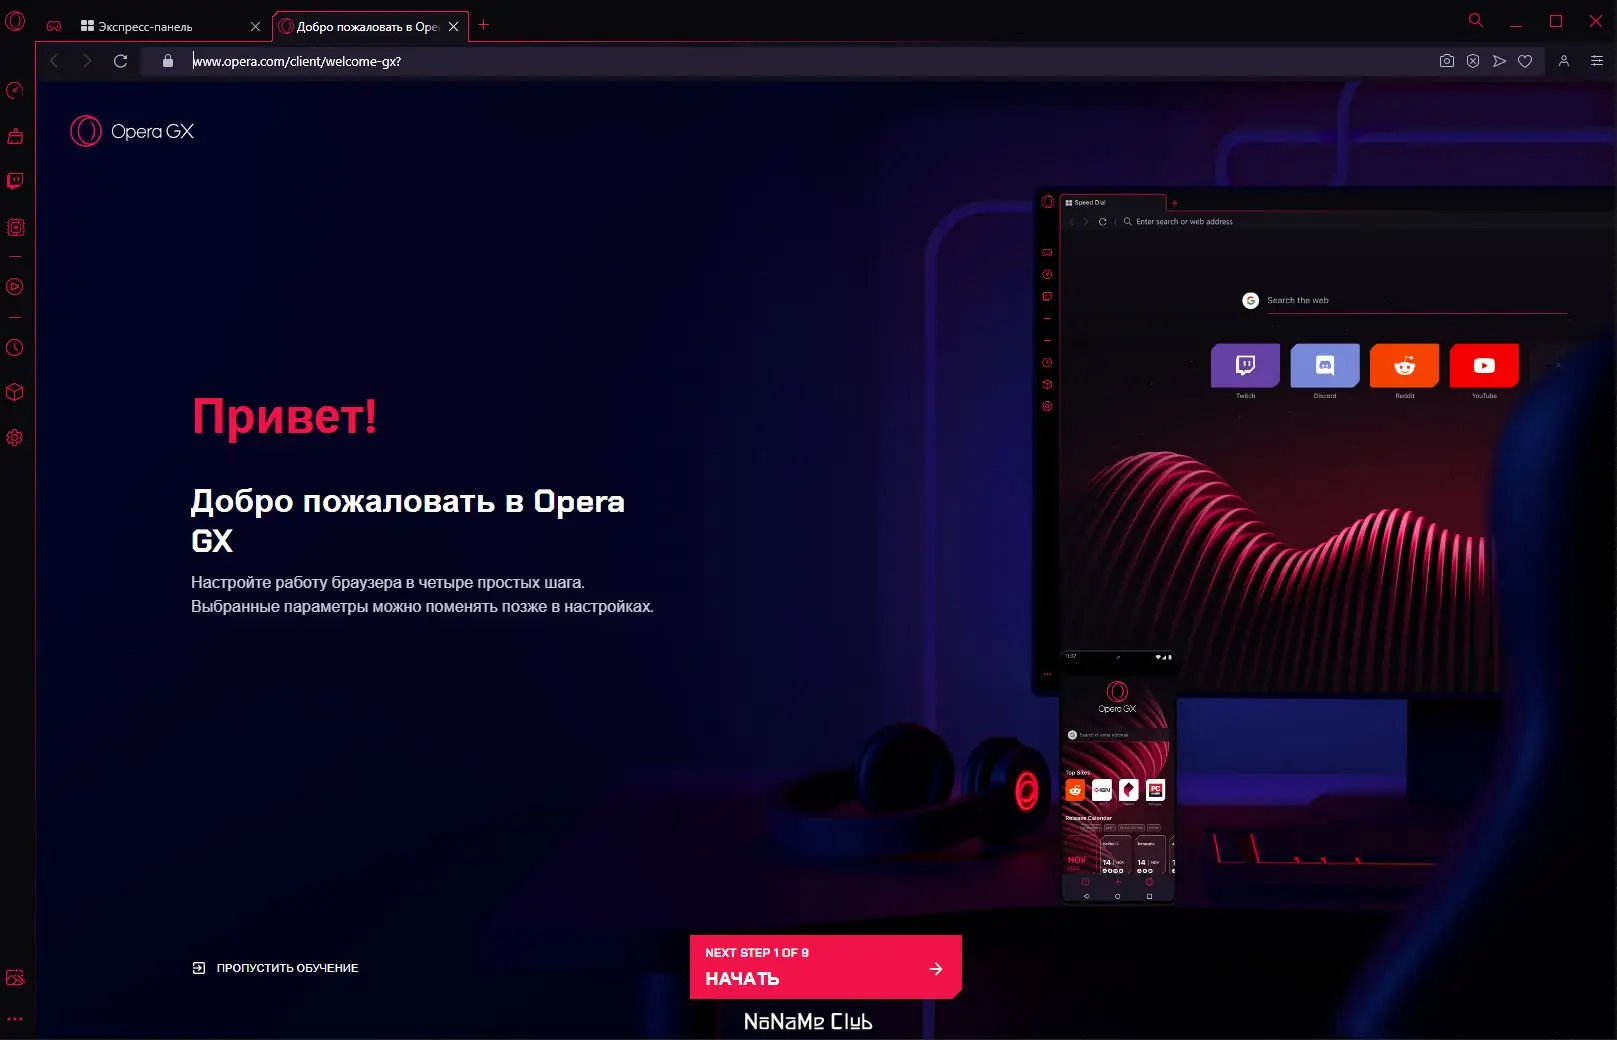Open the Extensions cube icon

coord(15,392)
